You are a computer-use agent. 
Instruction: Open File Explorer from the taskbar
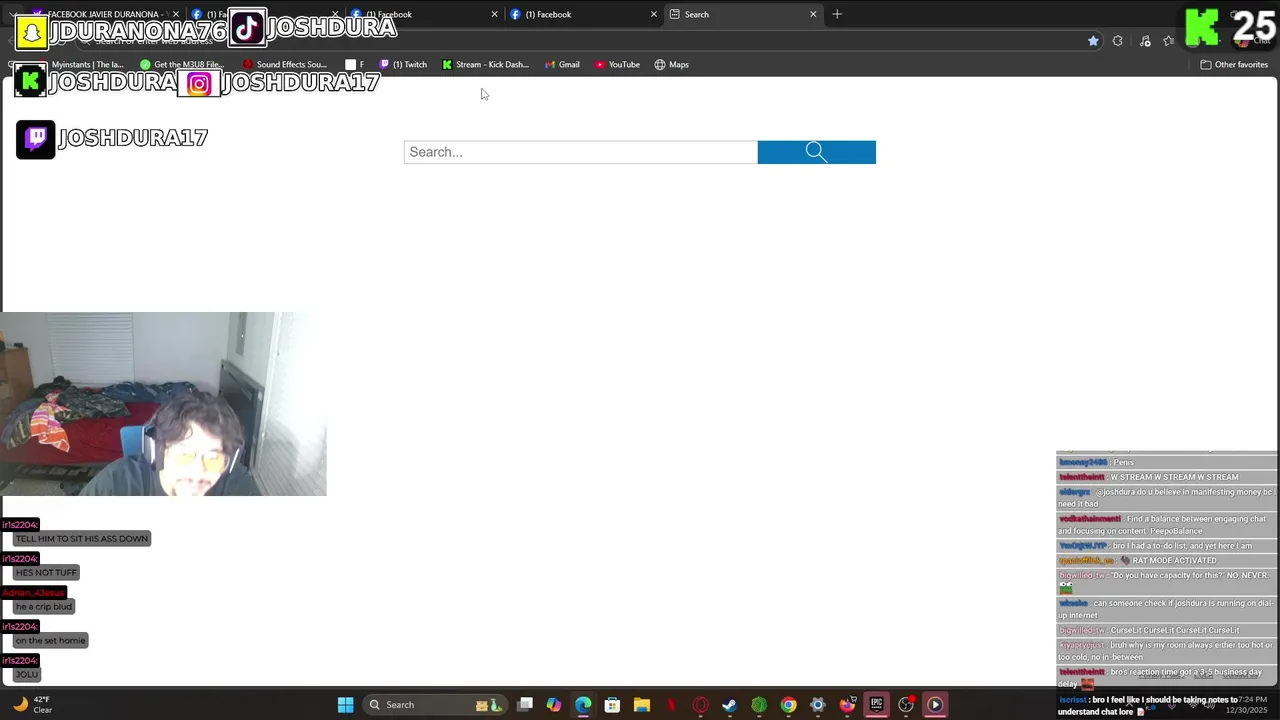click(x=642, y=705)
